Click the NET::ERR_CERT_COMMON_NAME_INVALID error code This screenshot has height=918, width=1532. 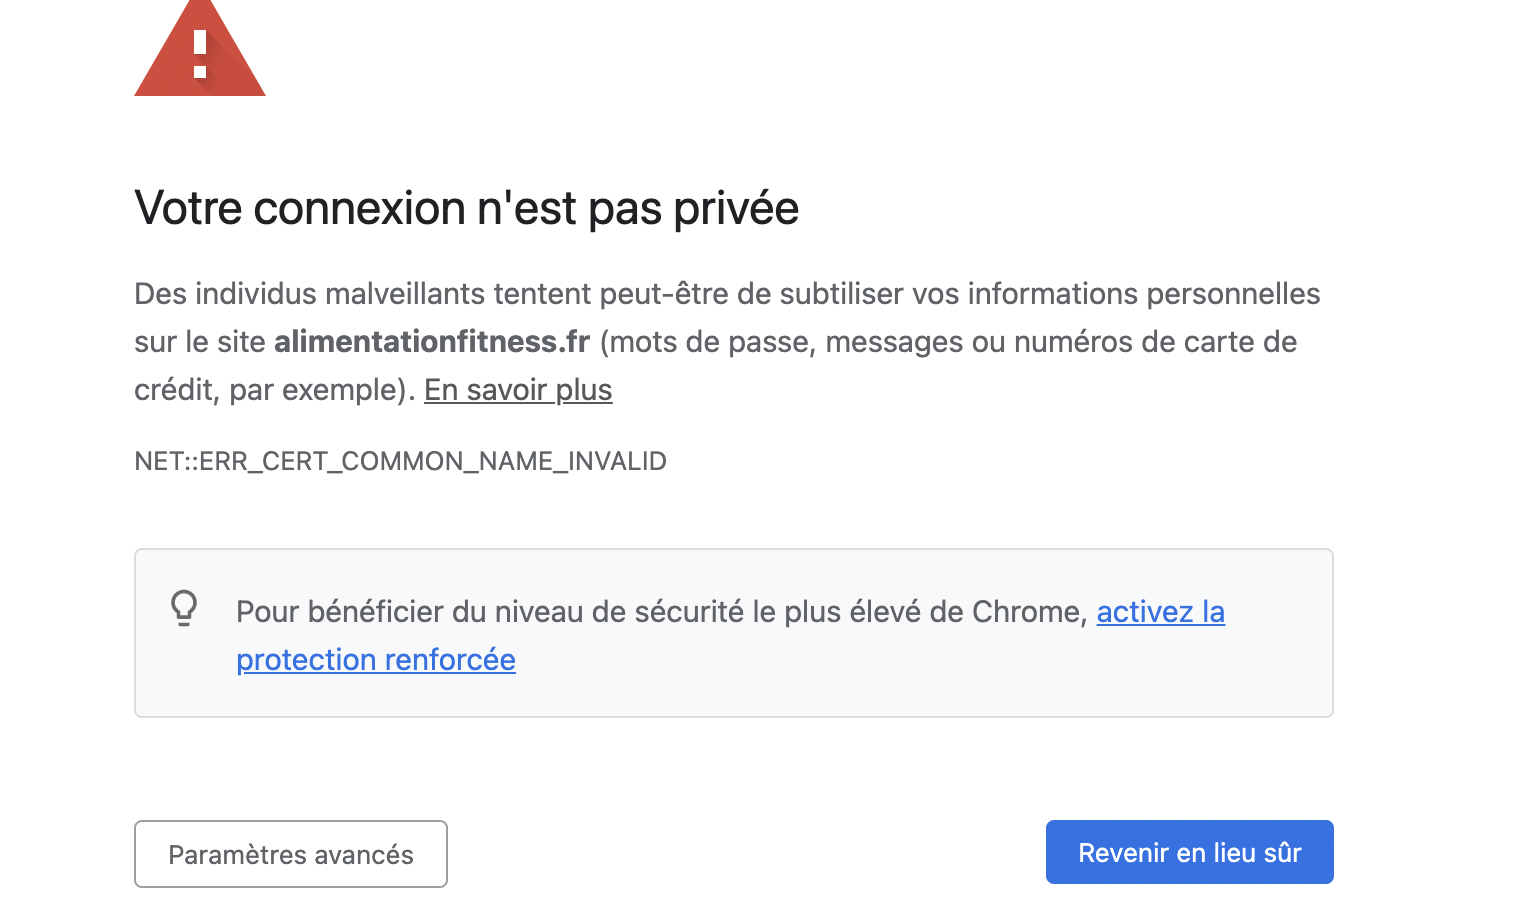coord(400,461)
